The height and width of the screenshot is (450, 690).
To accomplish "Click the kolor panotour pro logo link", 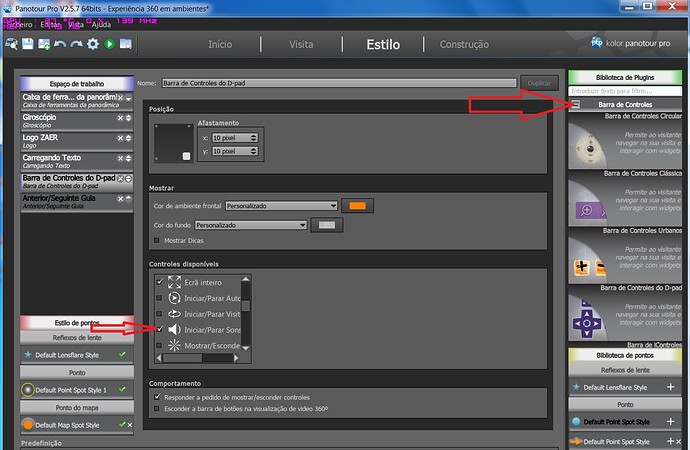I will (x=630, y=43).
